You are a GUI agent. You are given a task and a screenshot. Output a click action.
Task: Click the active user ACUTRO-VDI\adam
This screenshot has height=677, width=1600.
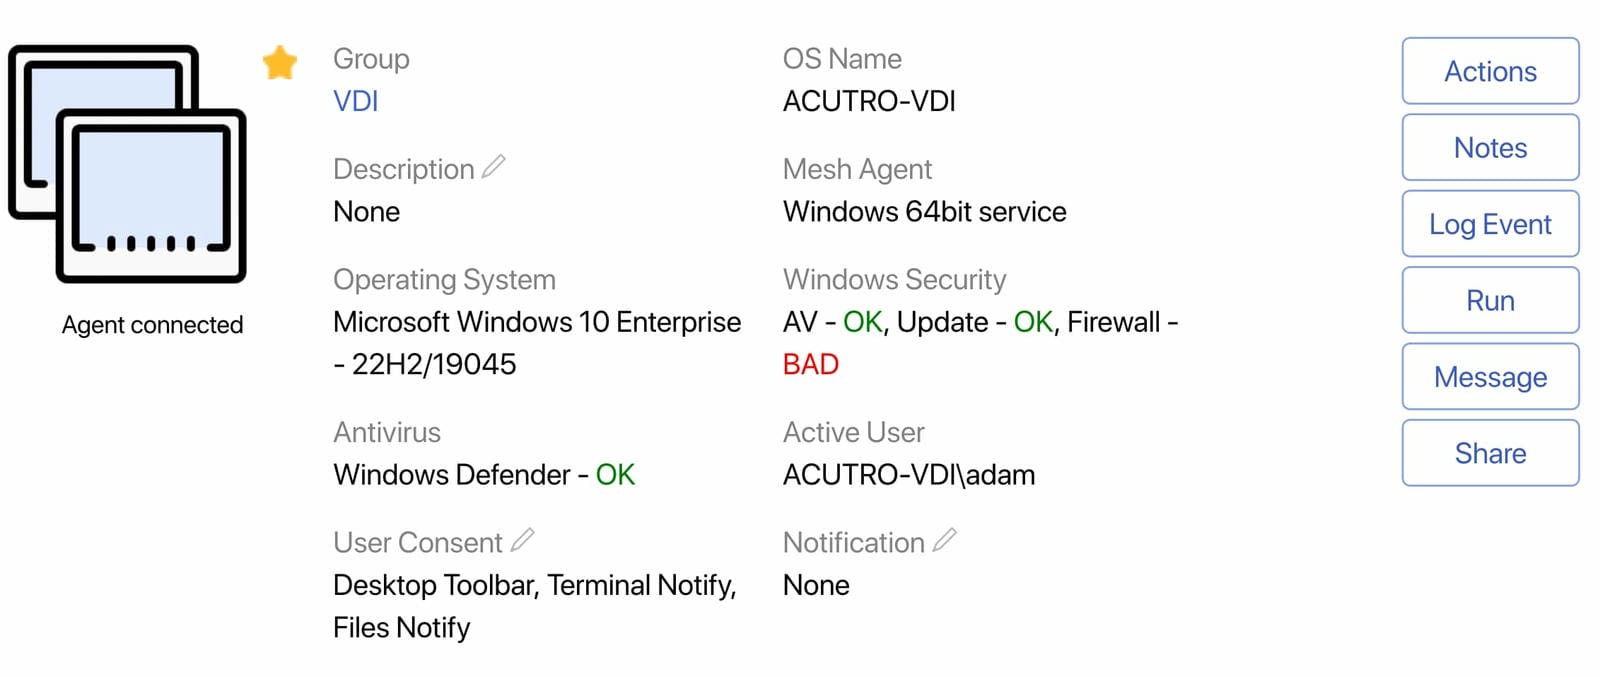pyautogui.click(x=909, y=475)
